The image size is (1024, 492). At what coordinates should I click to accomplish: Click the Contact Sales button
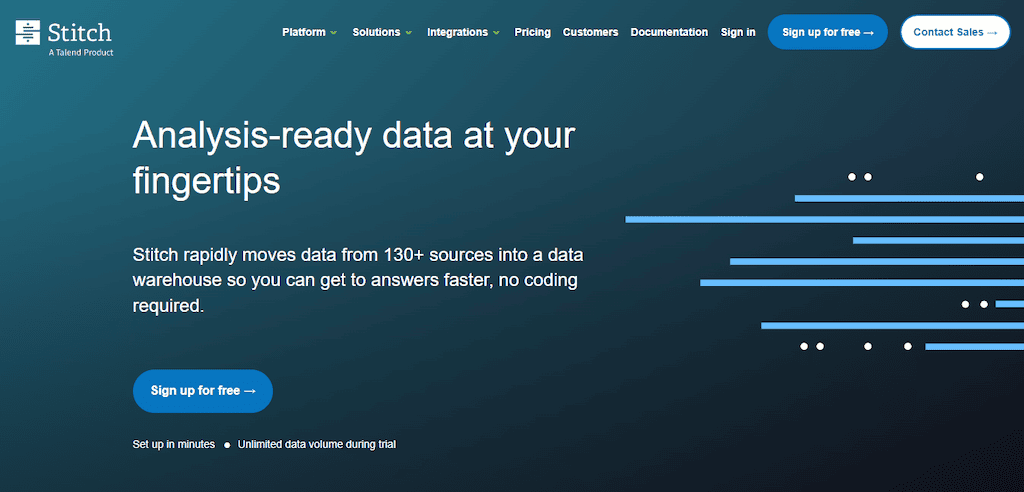coord(955,32)
